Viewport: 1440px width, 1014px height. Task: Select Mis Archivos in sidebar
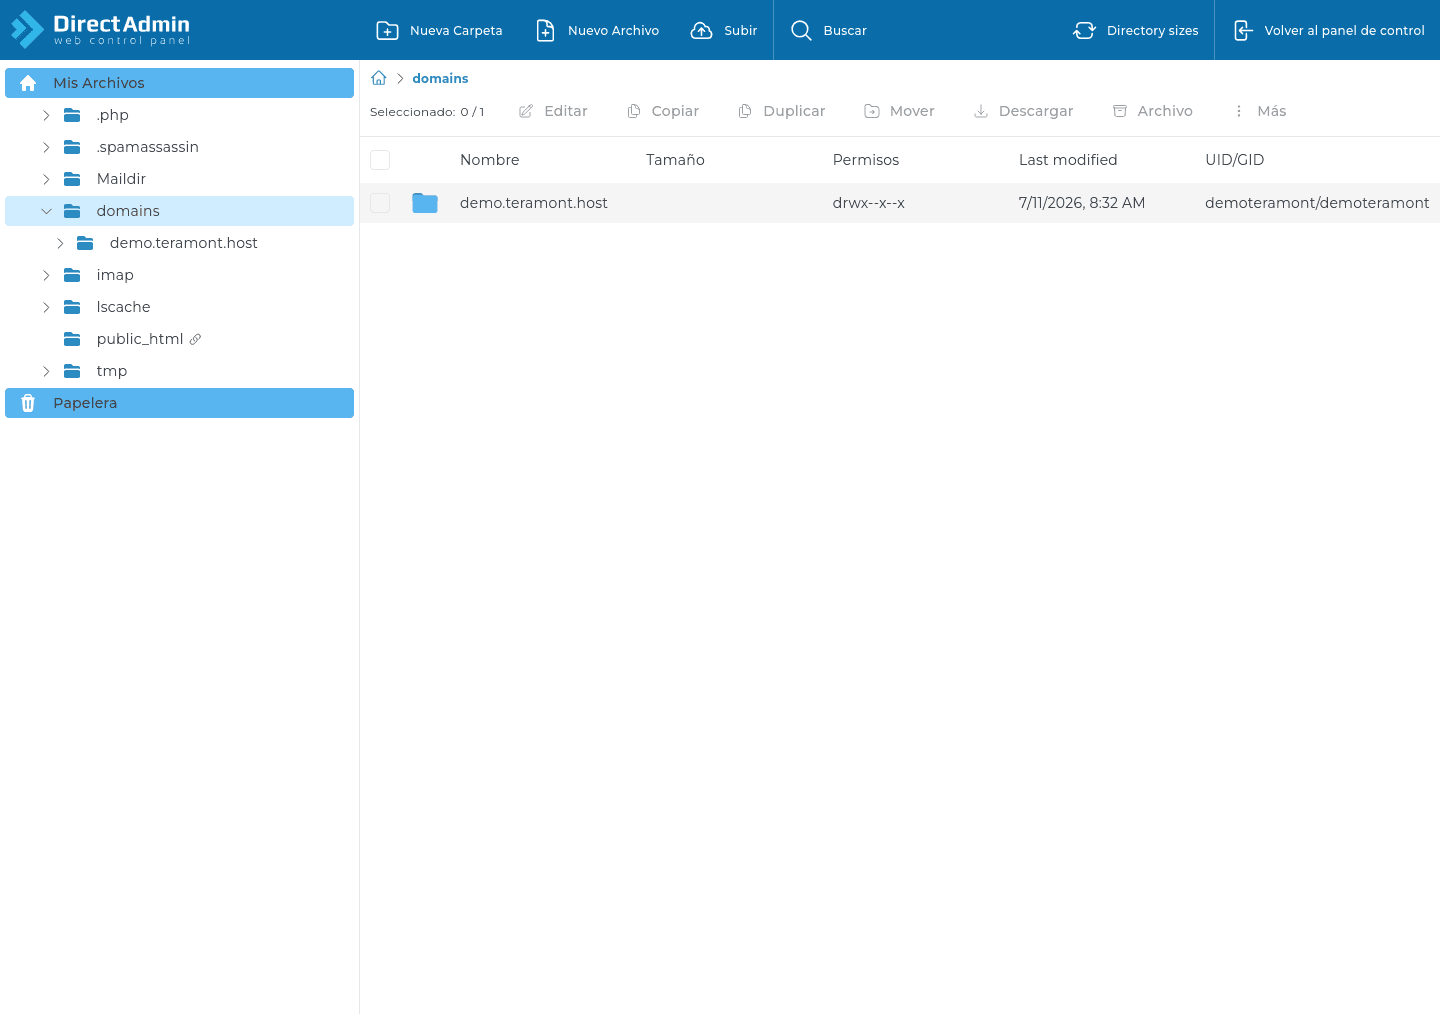click(179, 83)
